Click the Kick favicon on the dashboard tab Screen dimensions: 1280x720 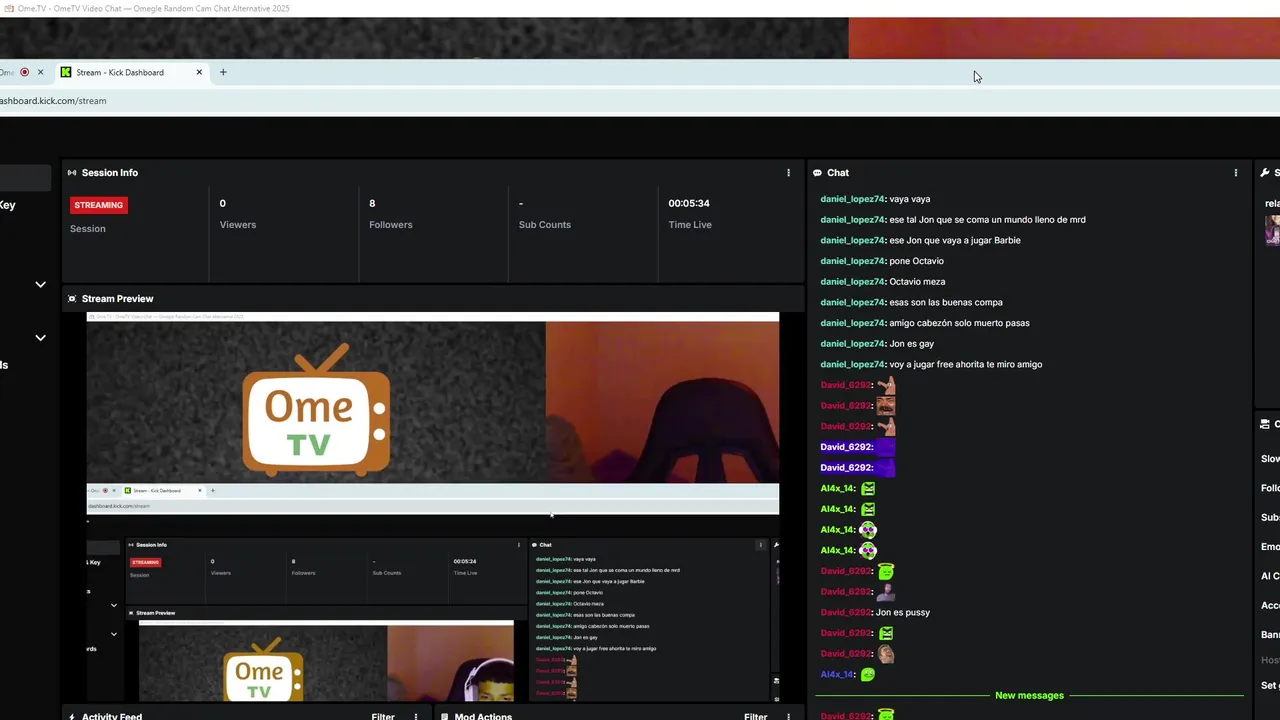(66, 72)
